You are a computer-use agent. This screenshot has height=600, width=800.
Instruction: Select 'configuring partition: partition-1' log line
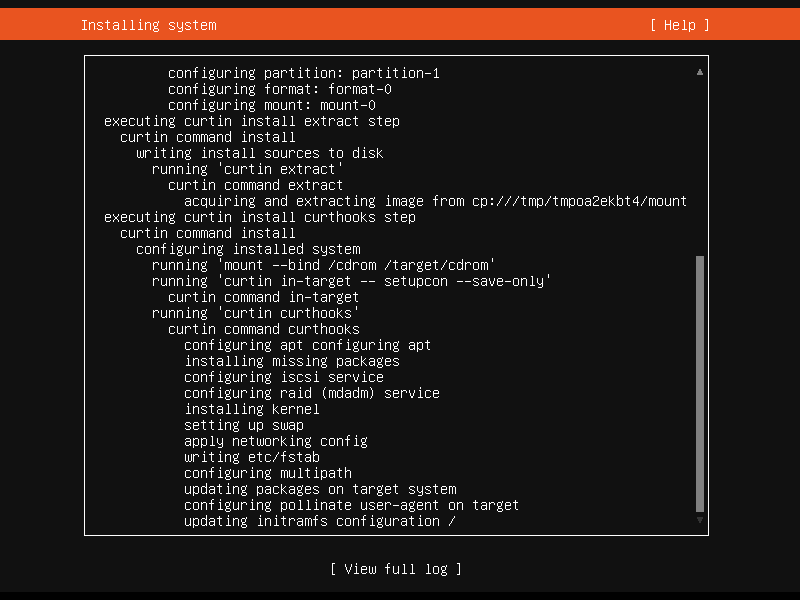click(303, 73)
